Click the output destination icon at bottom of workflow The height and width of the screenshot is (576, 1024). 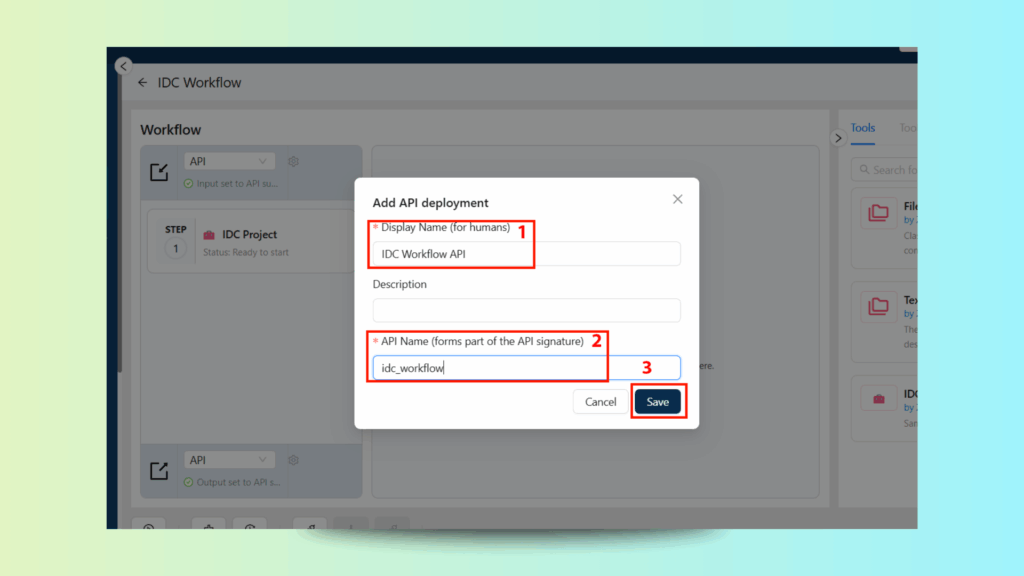tap(159, 470)
